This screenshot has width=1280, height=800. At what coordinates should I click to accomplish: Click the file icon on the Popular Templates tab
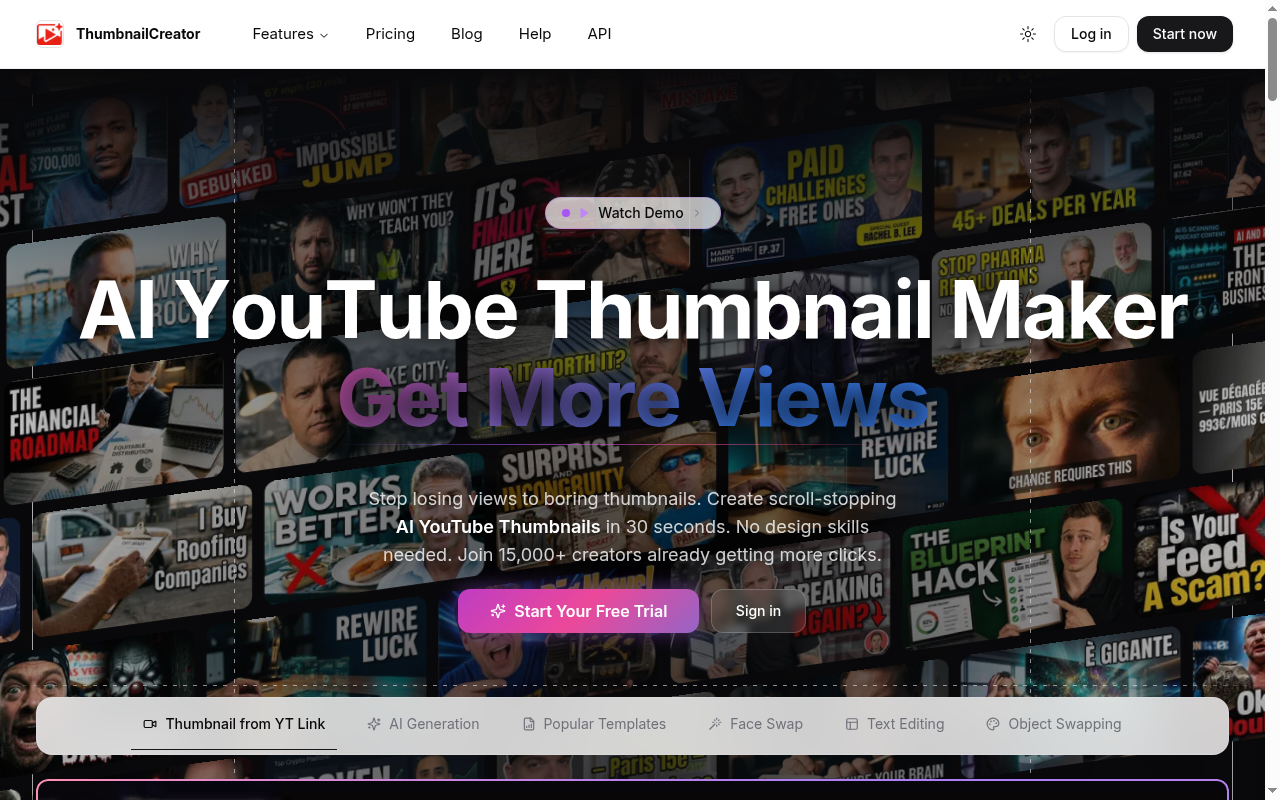point(529,724)
